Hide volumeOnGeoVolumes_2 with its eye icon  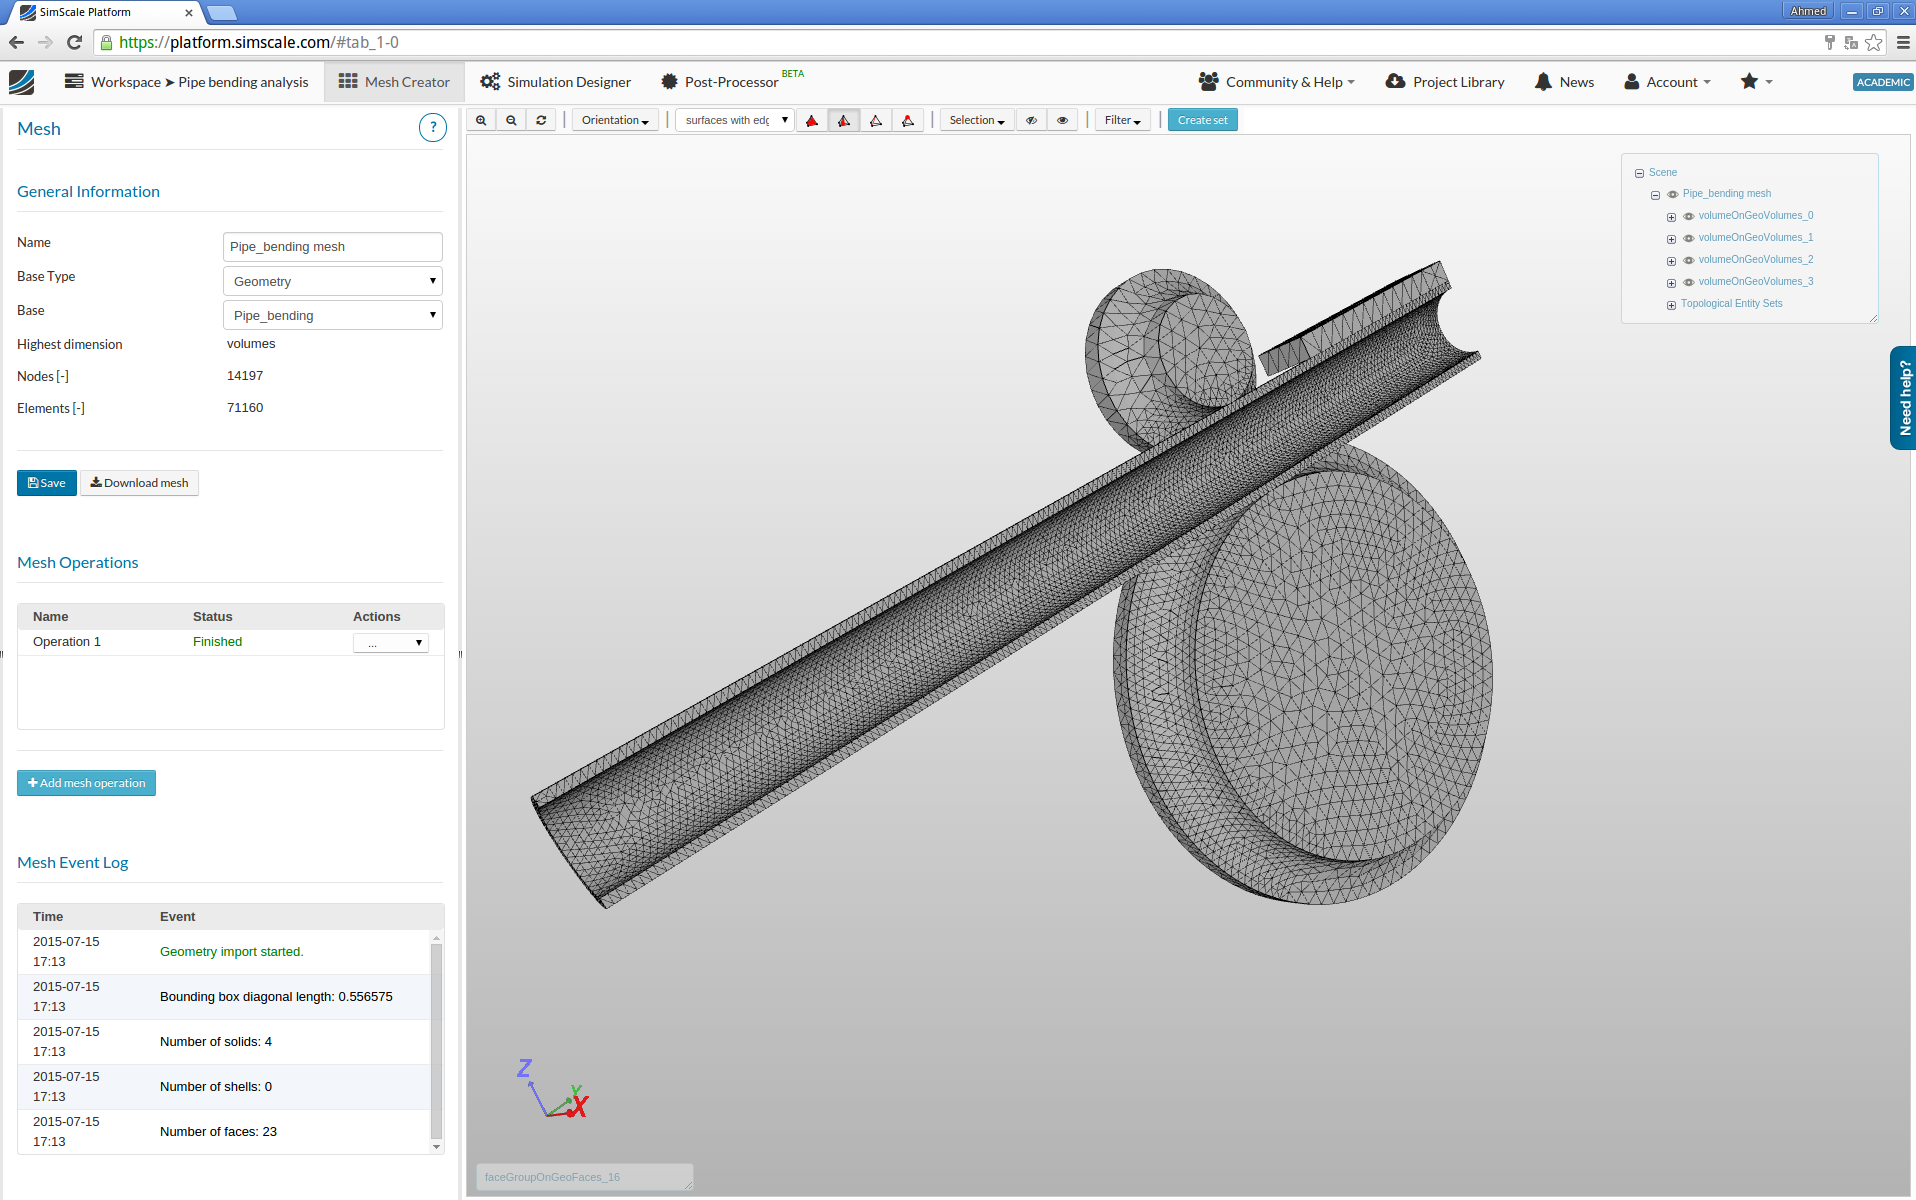(1688, 260)
